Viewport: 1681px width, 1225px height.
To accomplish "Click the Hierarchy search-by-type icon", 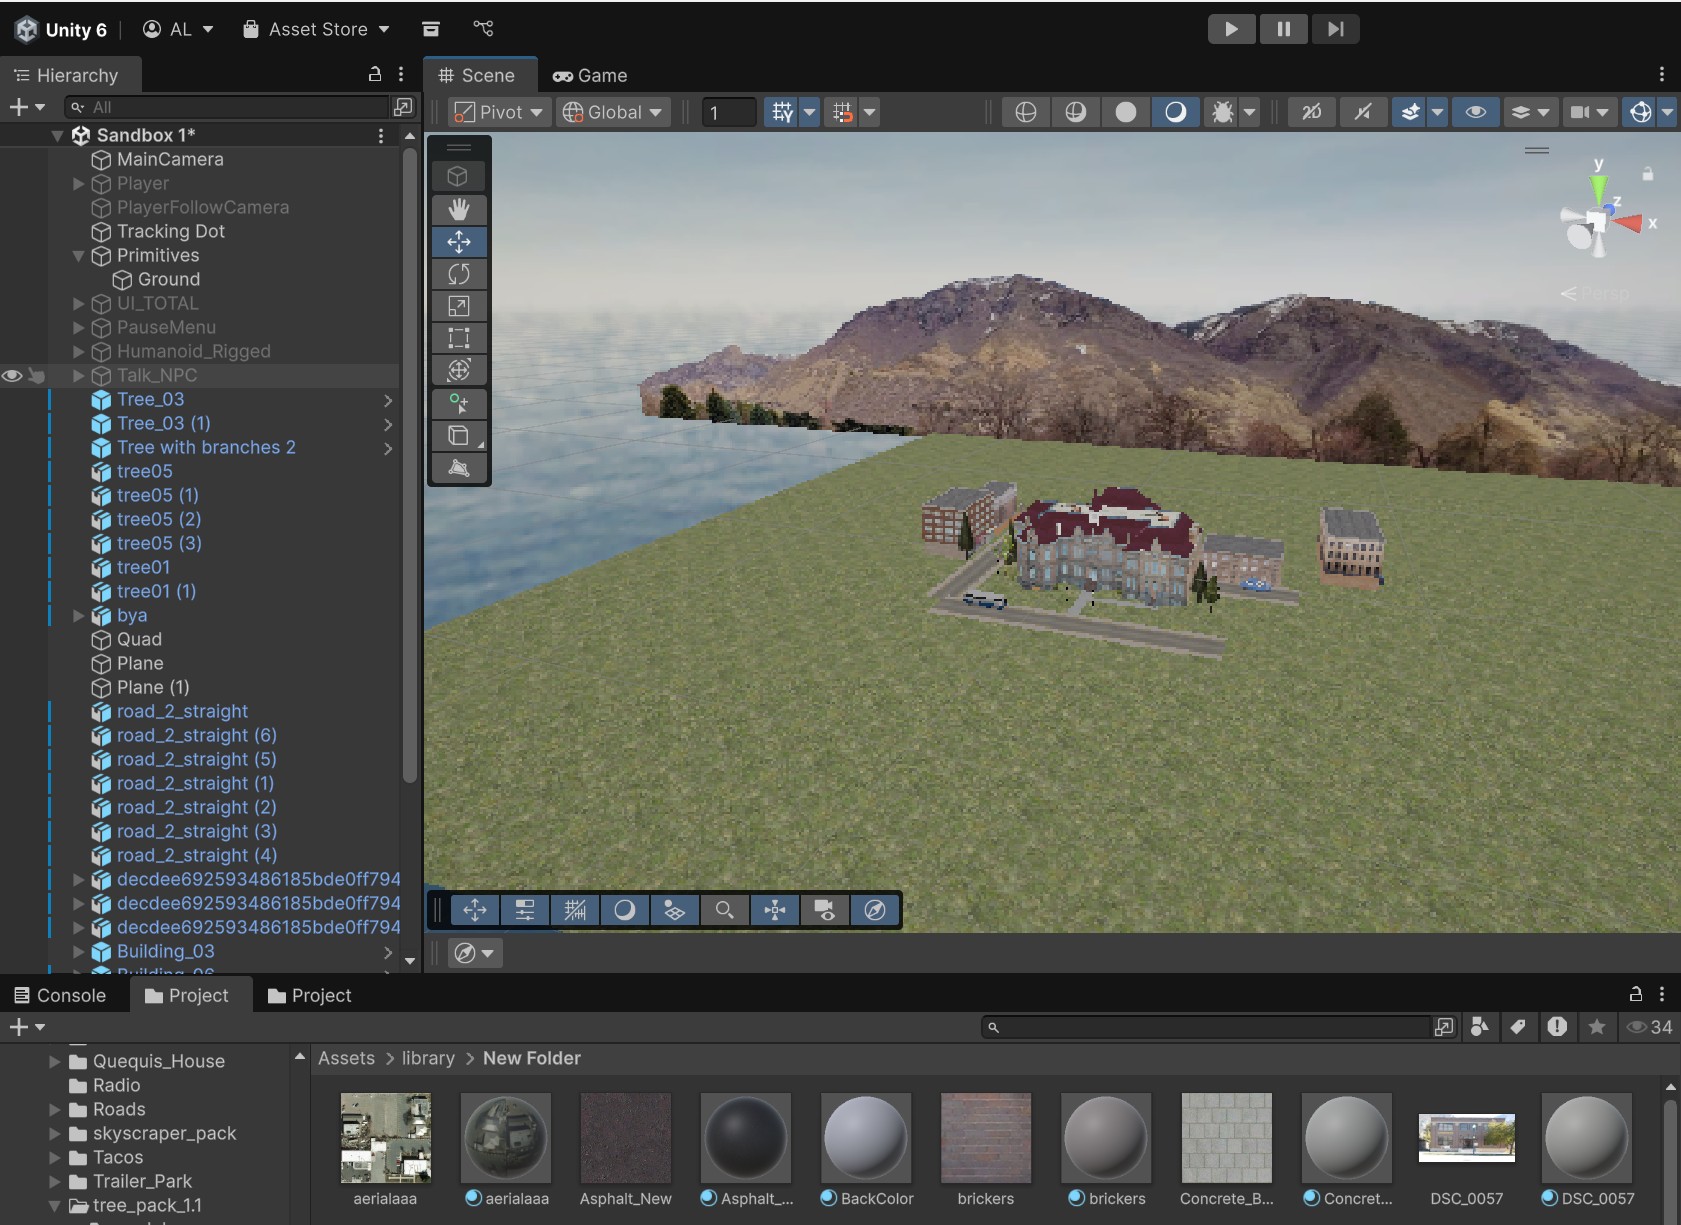I will pos(403,107).
